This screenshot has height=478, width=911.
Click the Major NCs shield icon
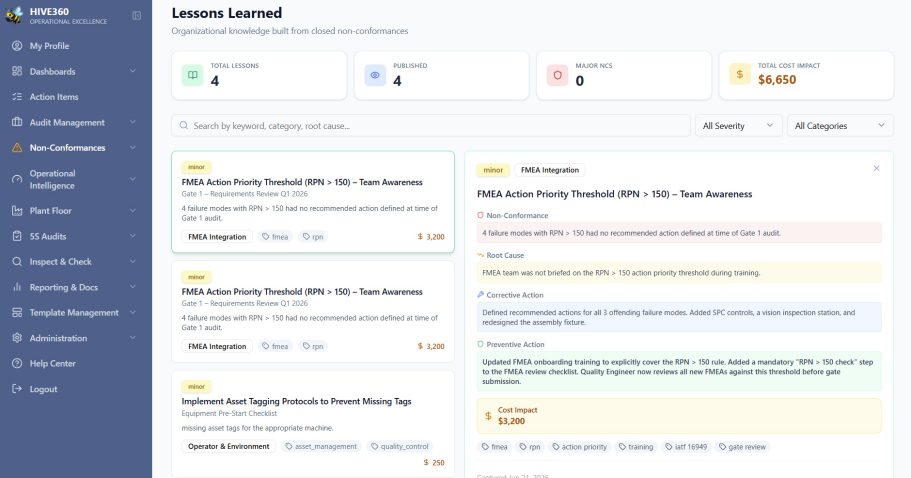(x=557, y=75)
